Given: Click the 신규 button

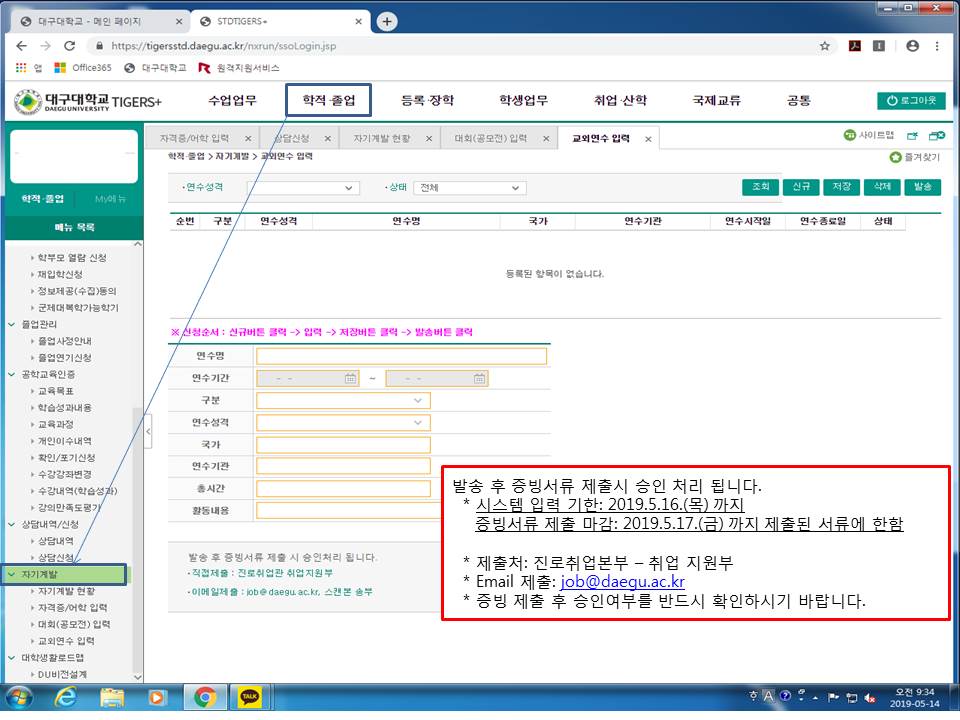Looking at the screenshot, I should (x=801, y=187).
